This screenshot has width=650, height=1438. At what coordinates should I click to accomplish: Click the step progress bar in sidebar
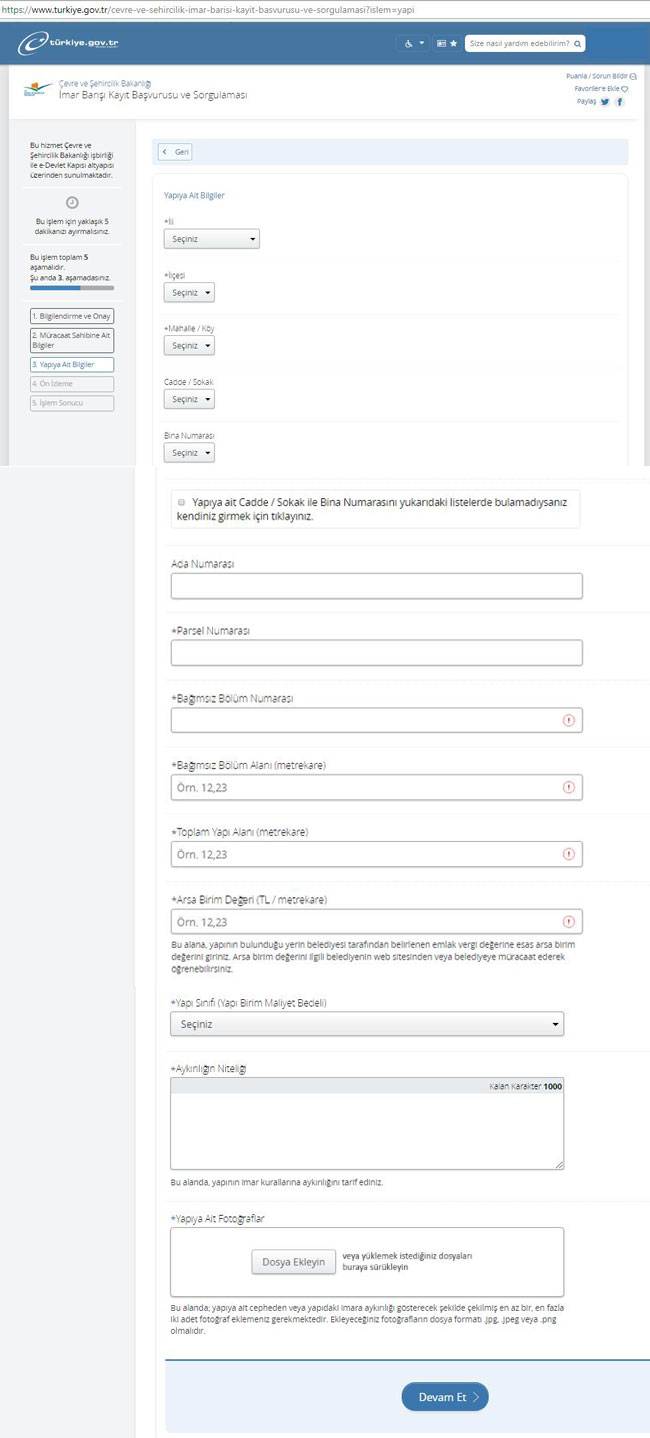[72, 288]
